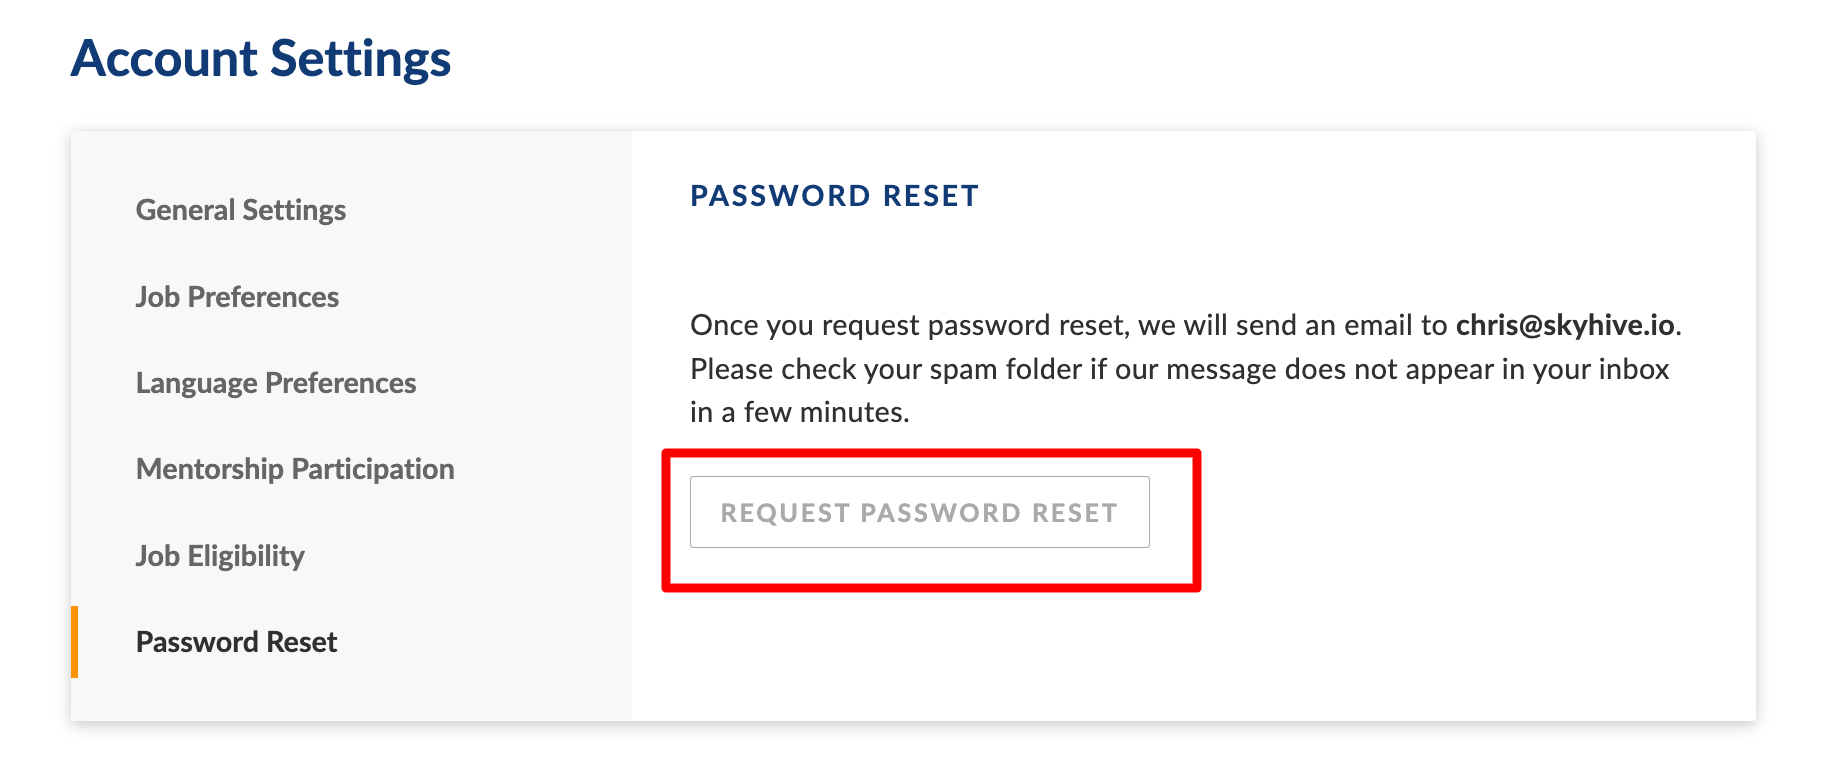
Task: Open the General Settings section
Action: (241, 210)
